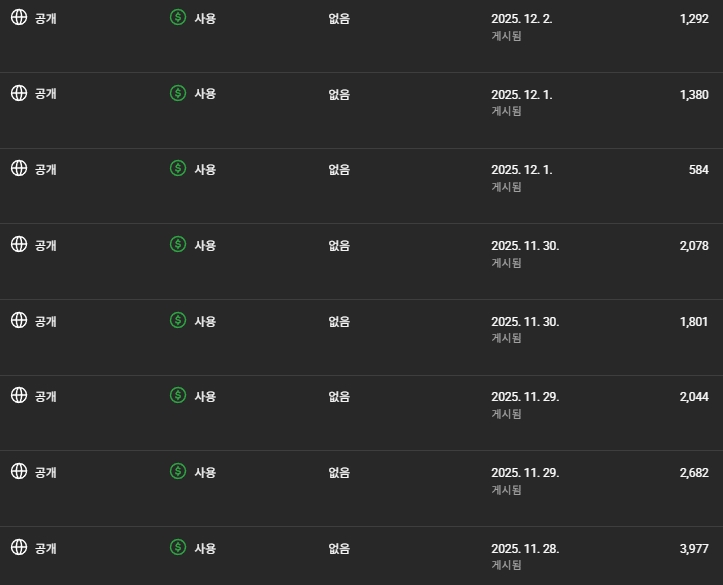Open the 공개 visibility setting for the 1,801 views row
Screen dimensions: 723x585
click(x=46, y=321)
